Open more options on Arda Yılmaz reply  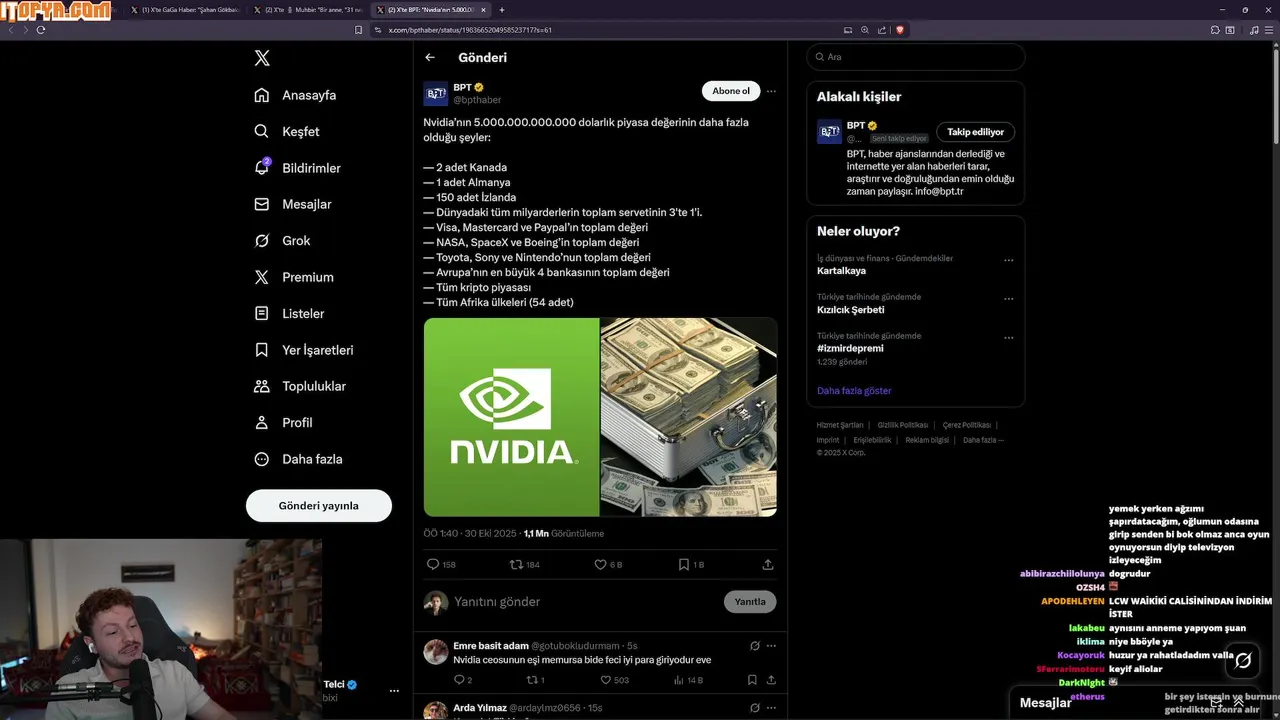(771, 708)
